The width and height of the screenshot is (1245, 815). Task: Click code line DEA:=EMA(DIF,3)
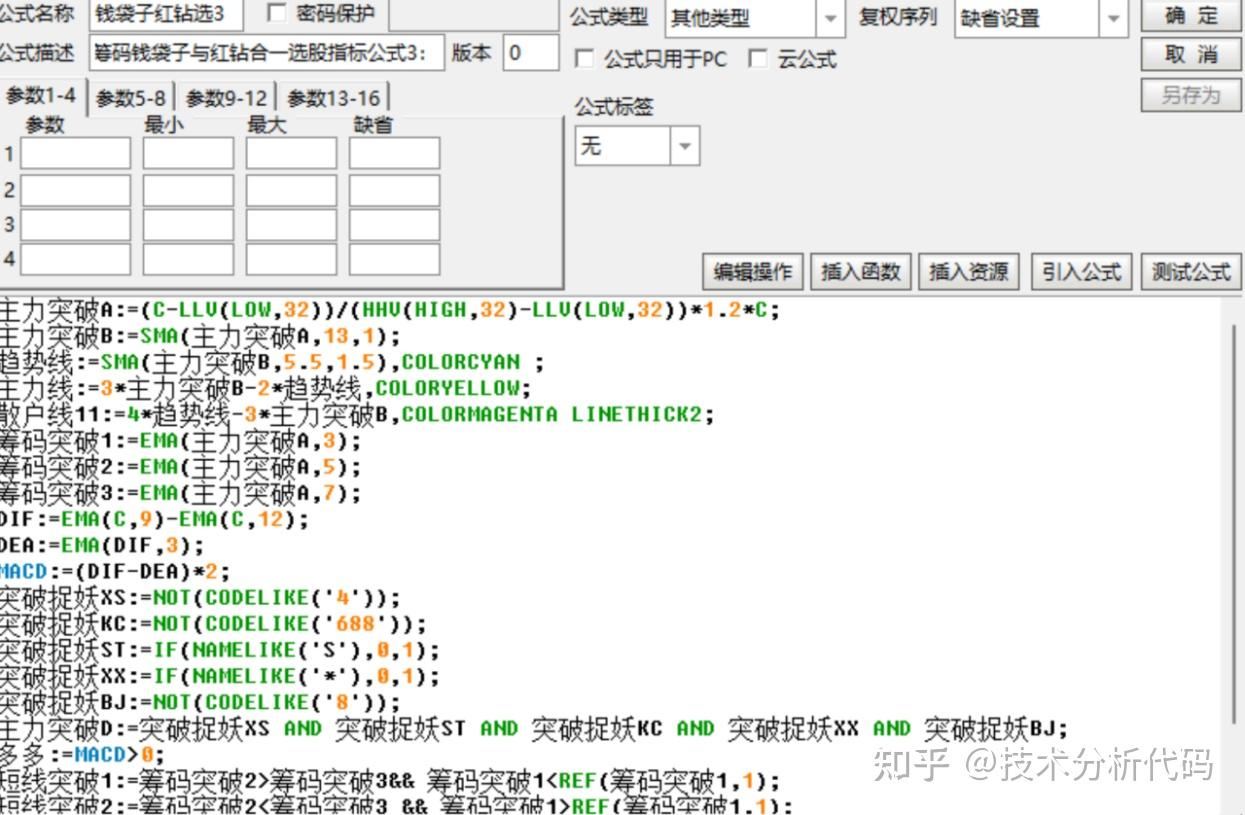pyautogui.click(x=102, y=546)
